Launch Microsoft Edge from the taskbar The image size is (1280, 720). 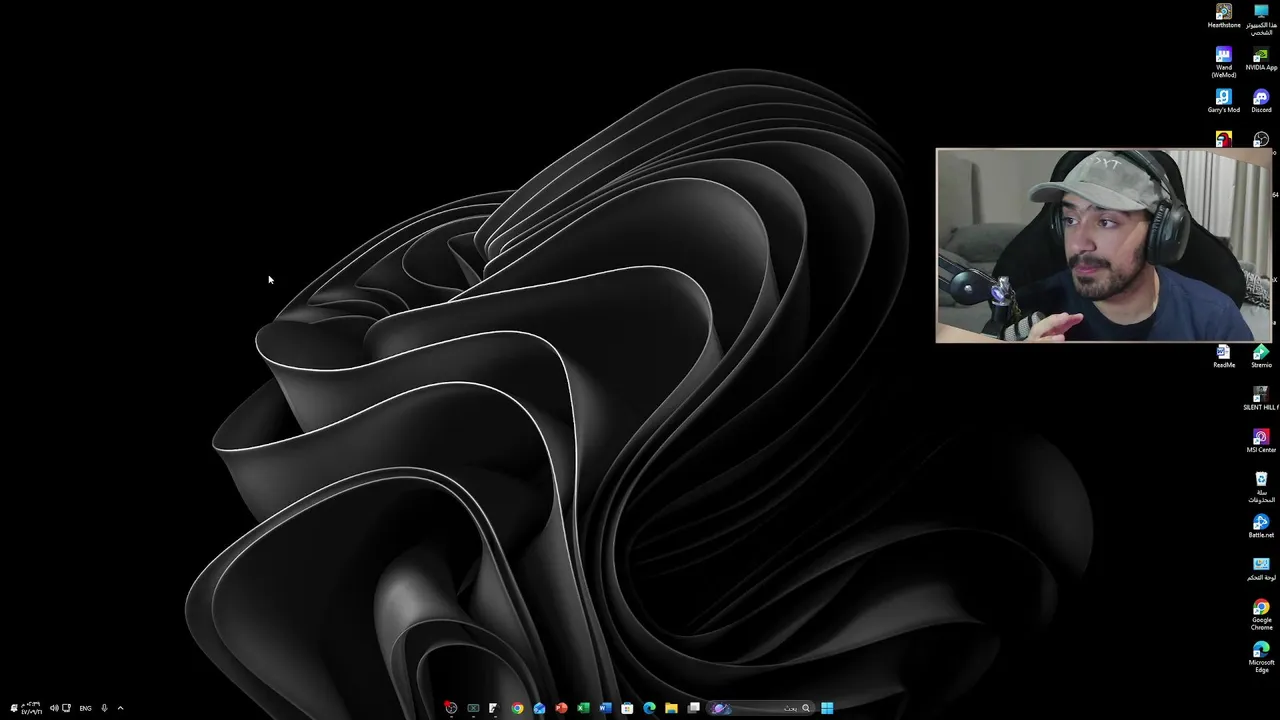point(649,708)
